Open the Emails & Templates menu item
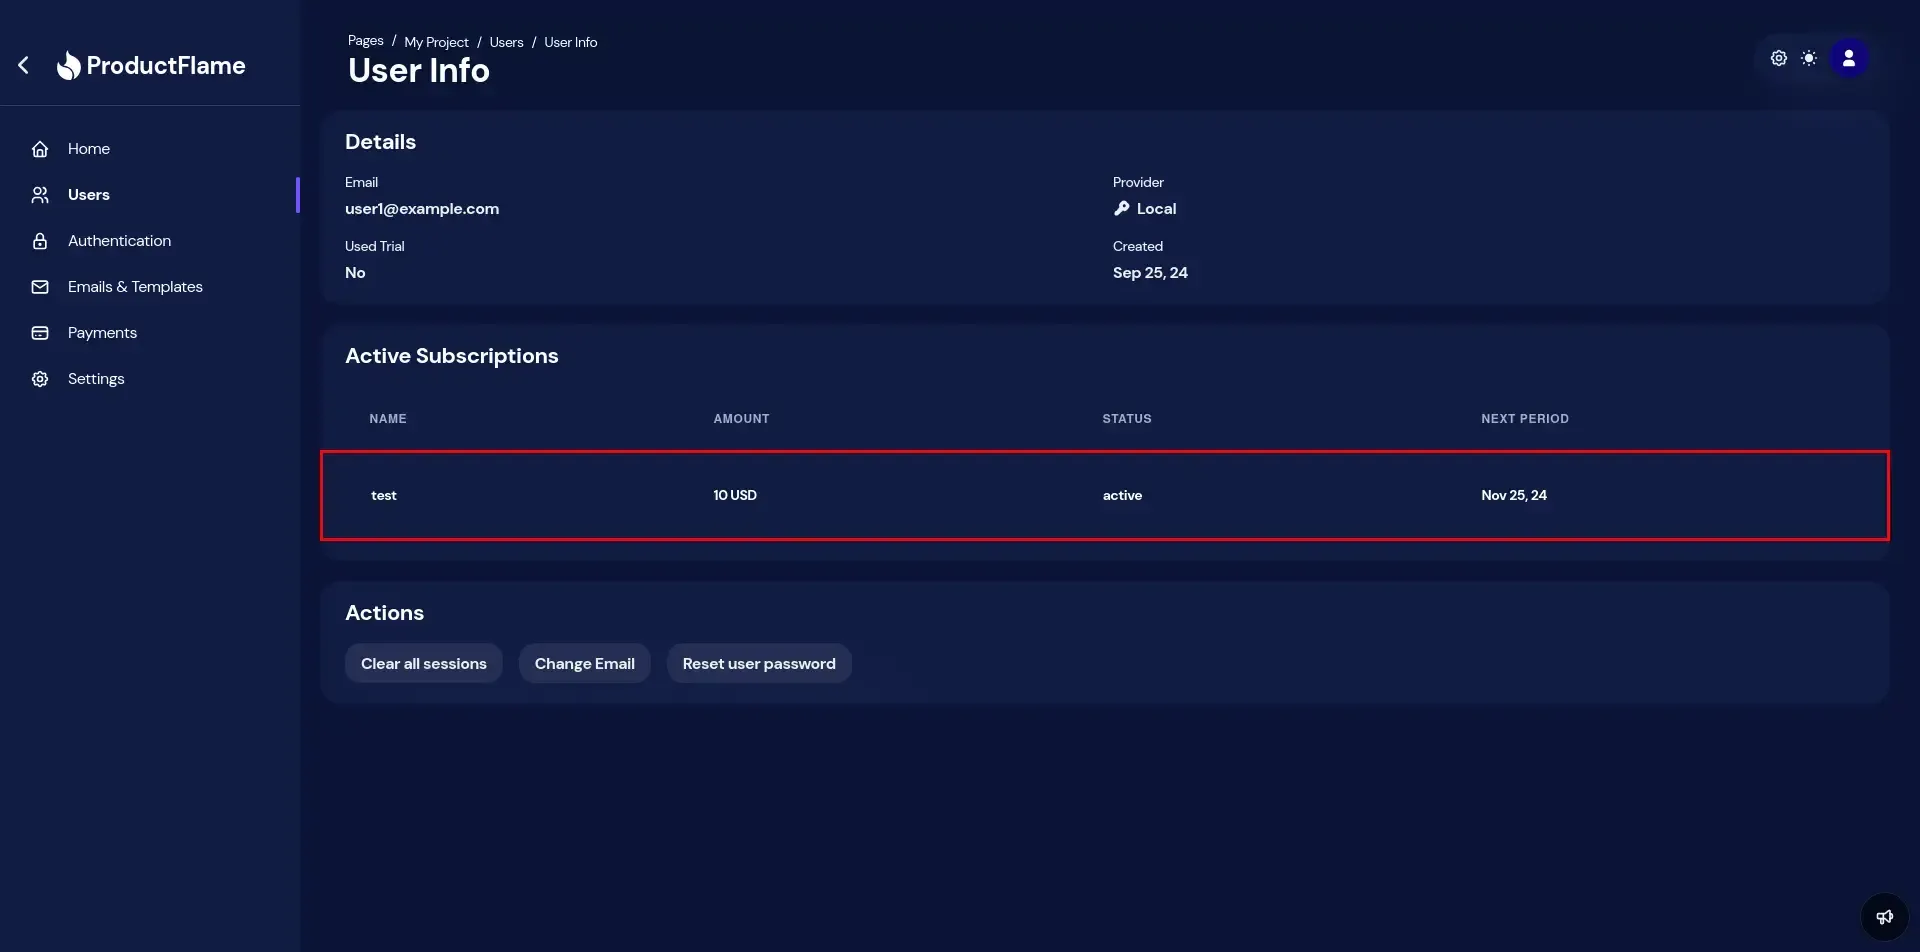The height and width of the screenshot is (952, 1920). pyautogui.click(x=135, y=287)
